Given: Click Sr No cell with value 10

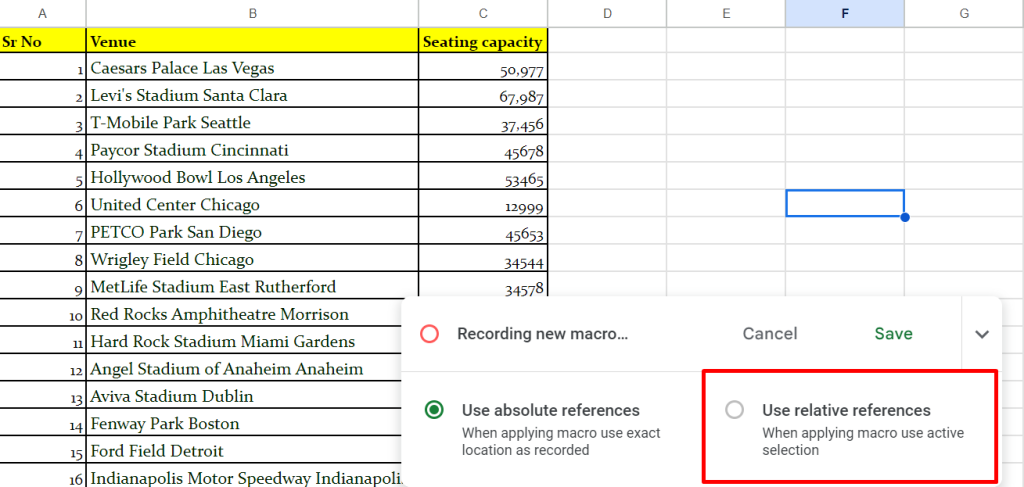Looking at the screenshot, I should (x=42, y=313).
